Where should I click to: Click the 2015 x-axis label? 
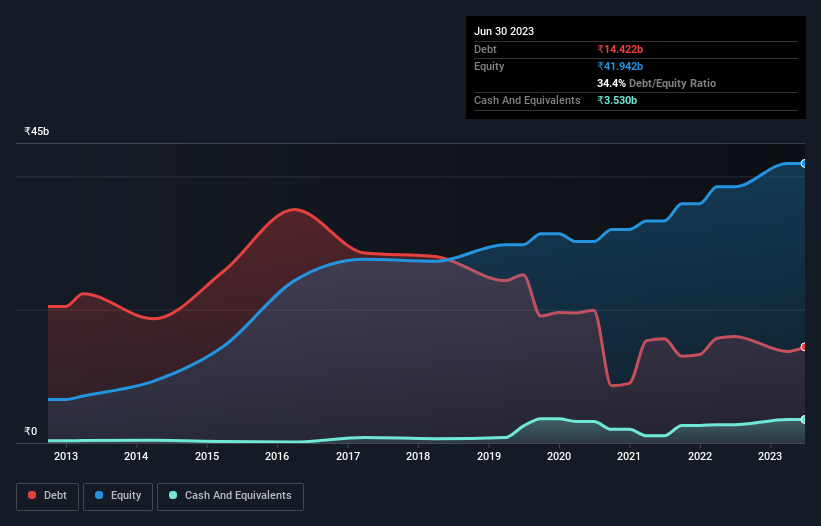coord(207,456)
